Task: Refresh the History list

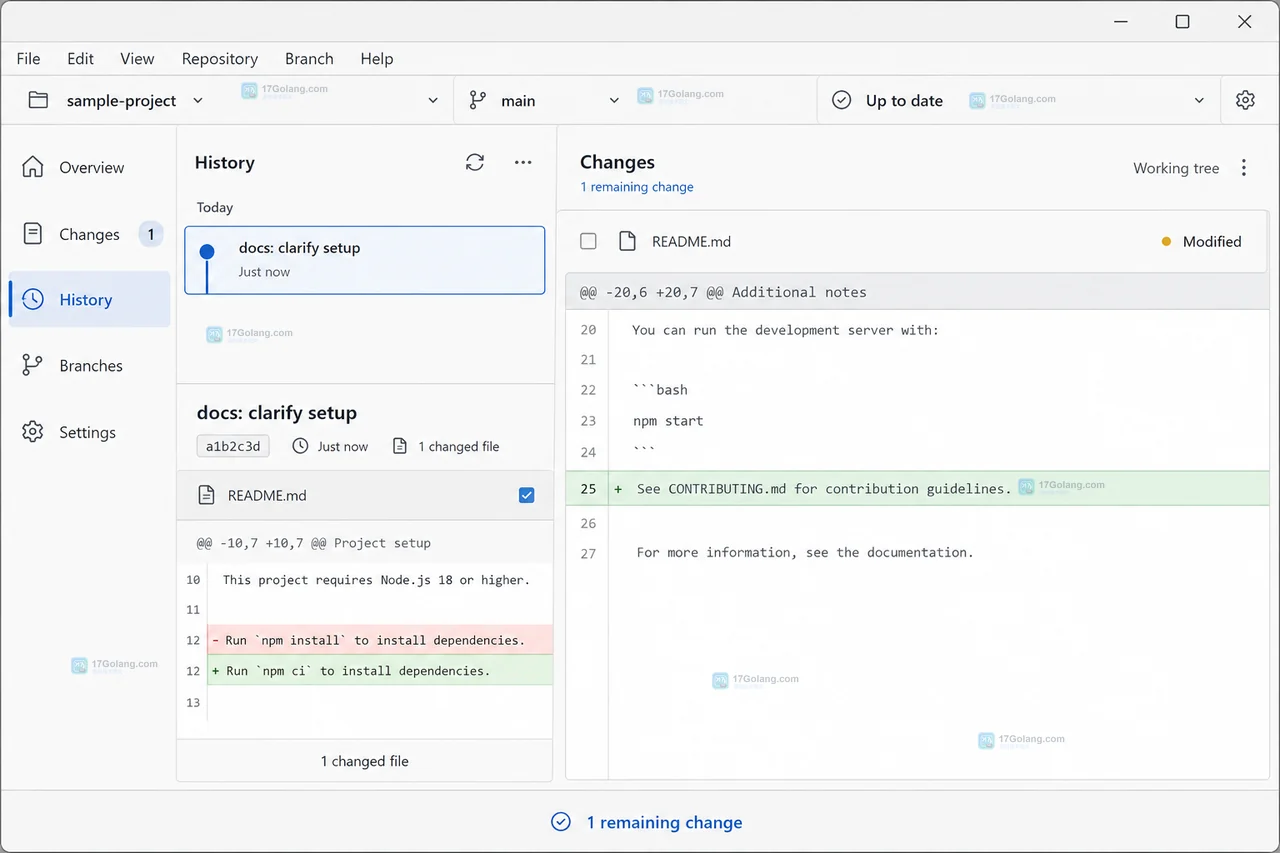Action: click(x=475, y=162)
